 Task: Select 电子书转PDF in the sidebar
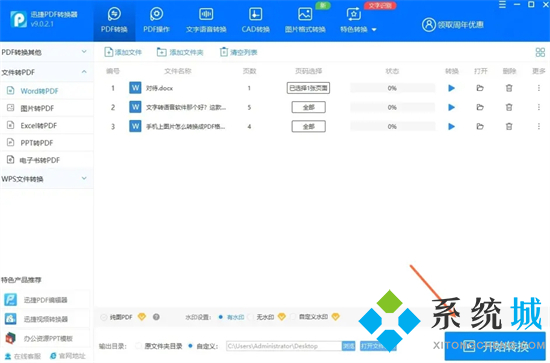tap(46, 160)
